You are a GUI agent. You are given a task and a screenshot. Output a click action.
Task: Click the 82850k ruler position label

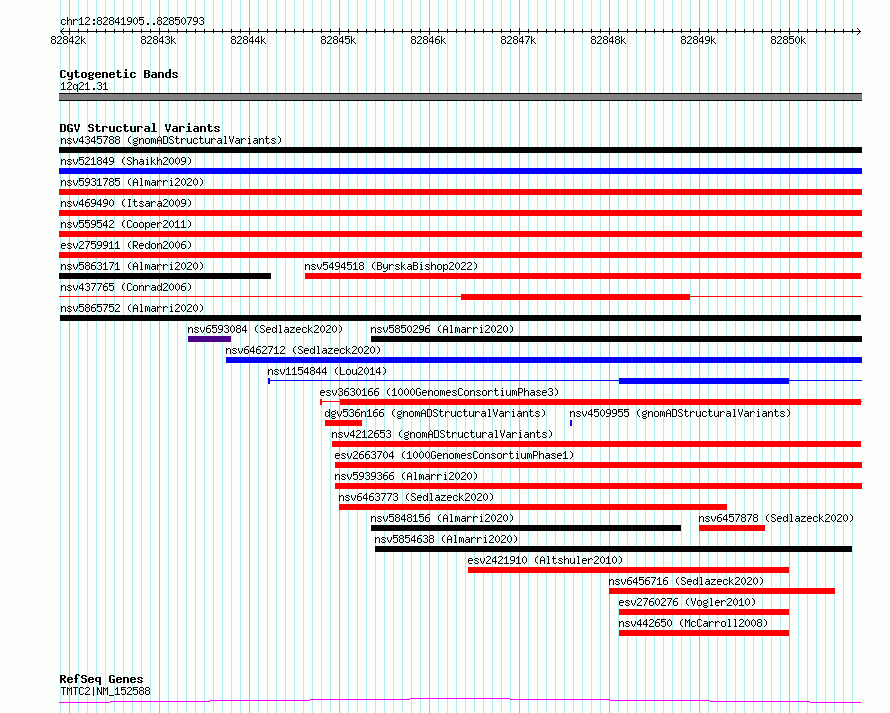click(x=788, y=40)
